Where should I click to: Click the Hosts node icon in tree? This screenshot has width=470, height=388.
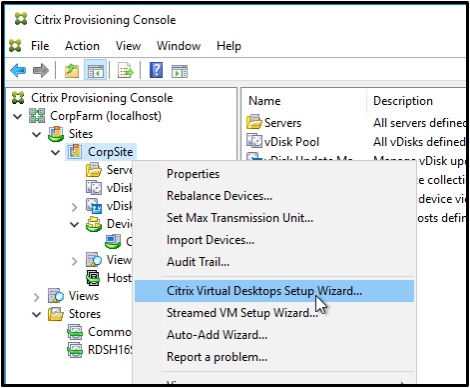(x=93, y=278)
